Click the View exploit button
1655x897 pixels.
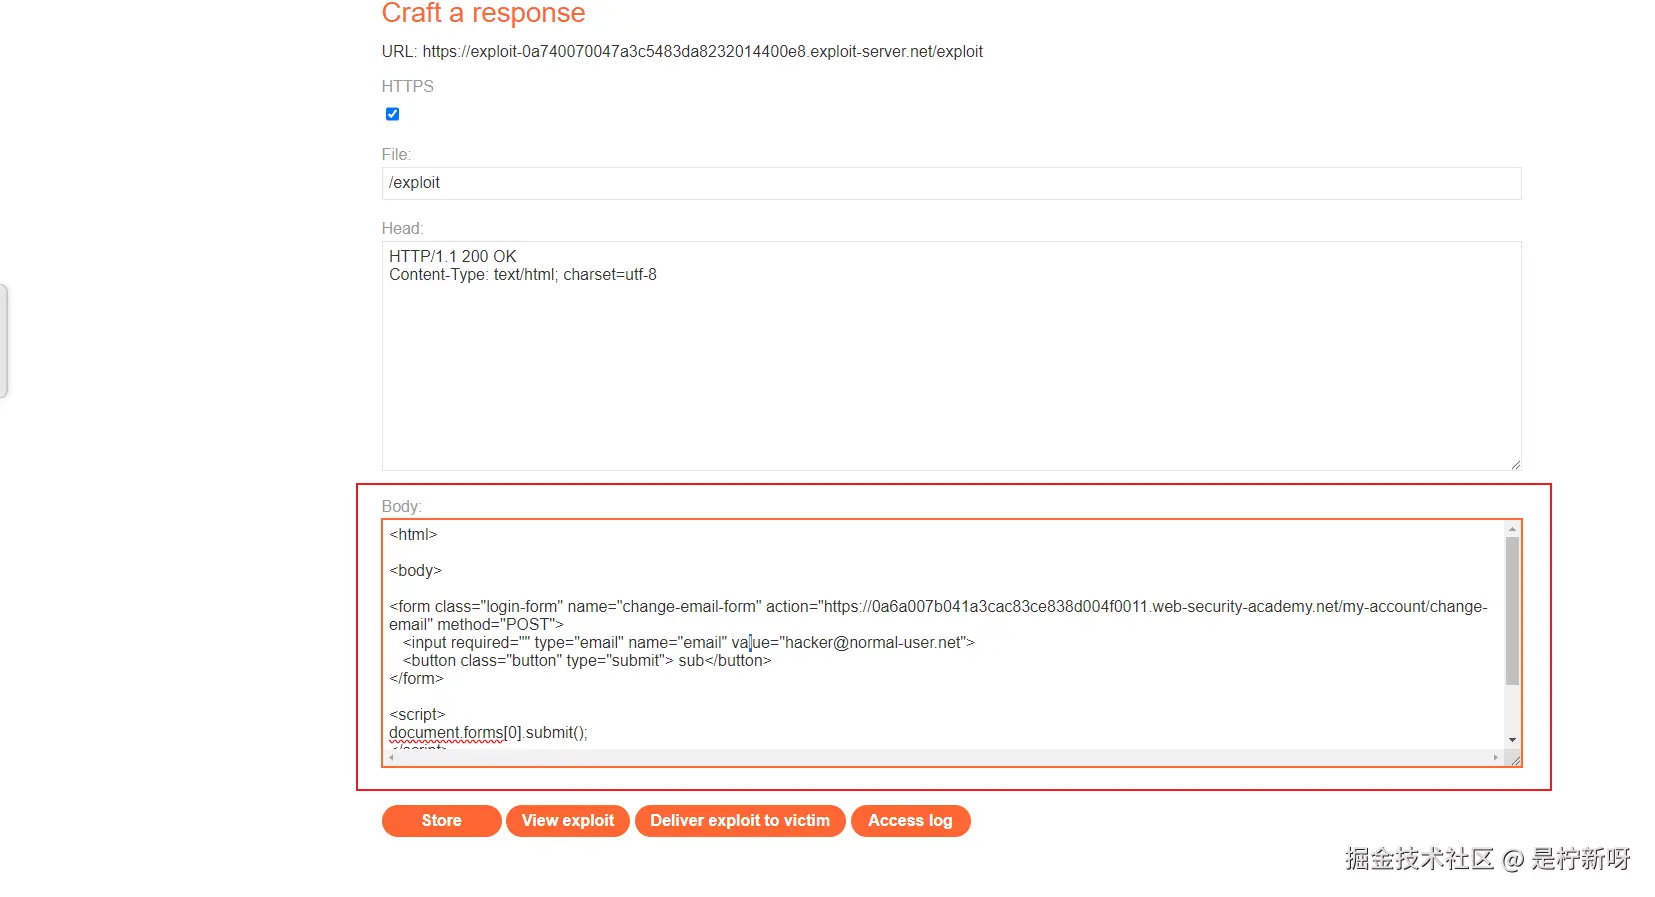(568, 821)
